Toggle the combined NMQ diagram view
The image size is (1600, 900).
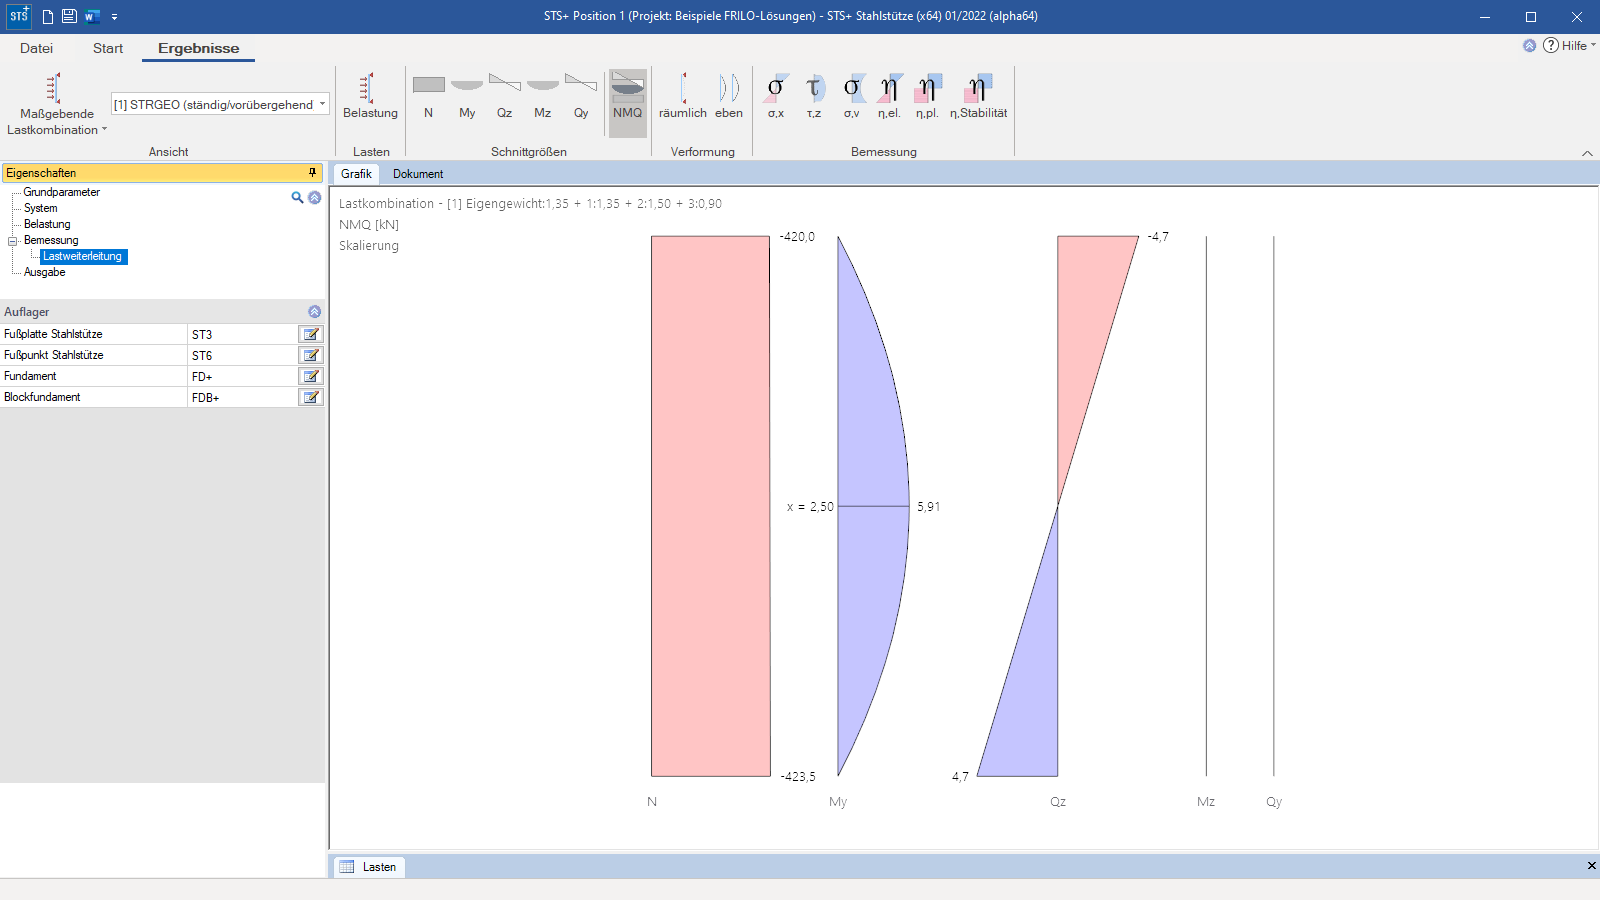point(628,102)
